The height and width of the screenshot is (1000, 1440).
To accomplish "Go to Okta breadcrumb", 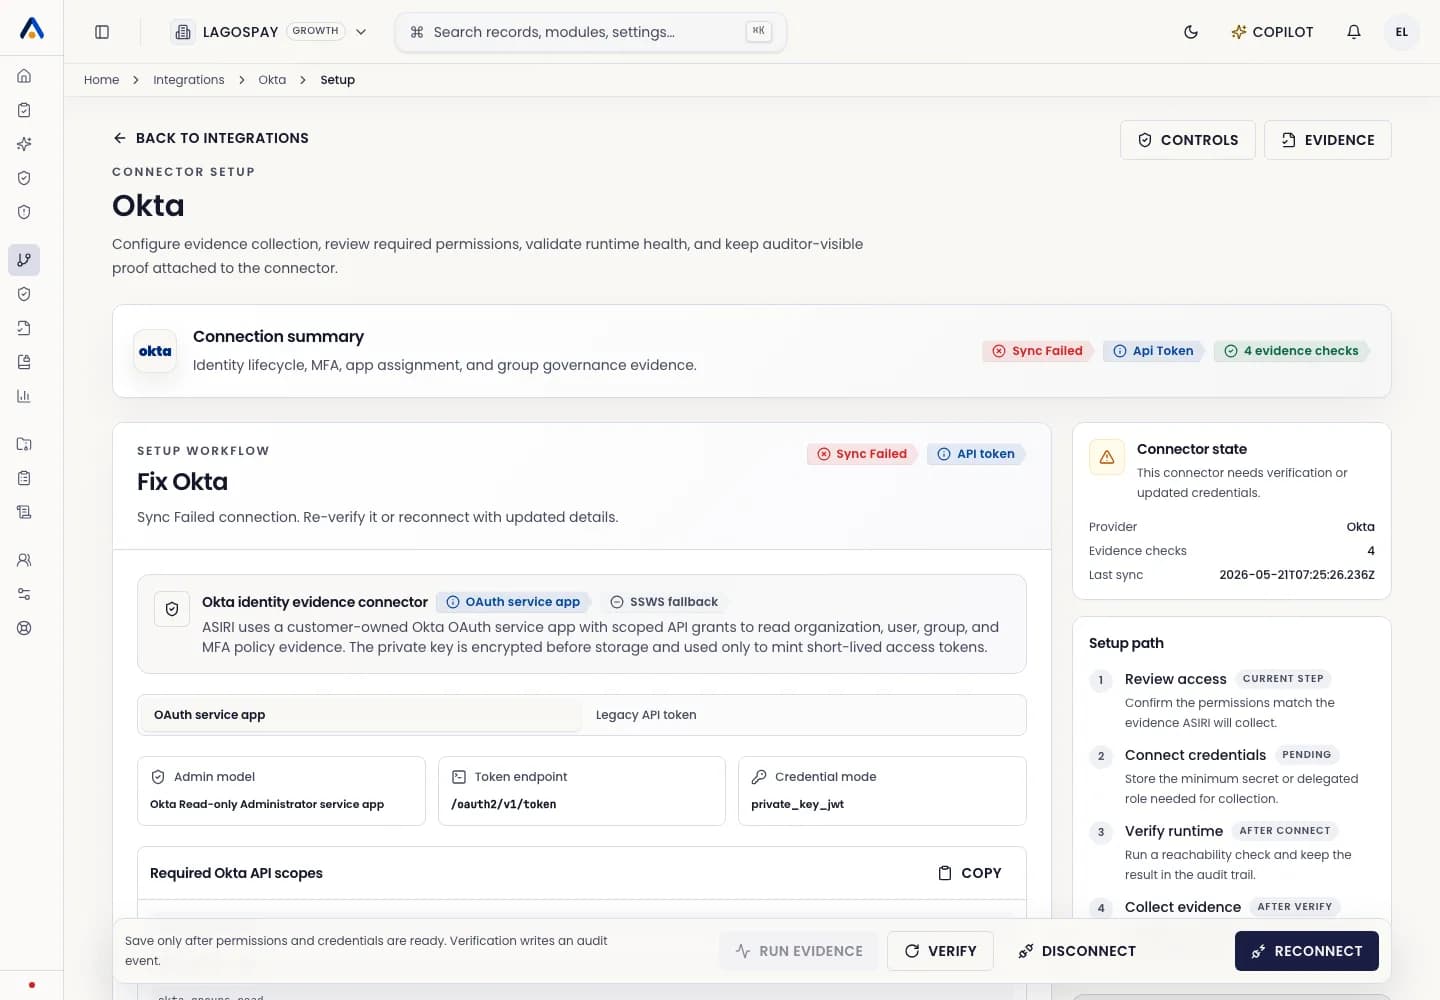I will (x=272, y=80).
